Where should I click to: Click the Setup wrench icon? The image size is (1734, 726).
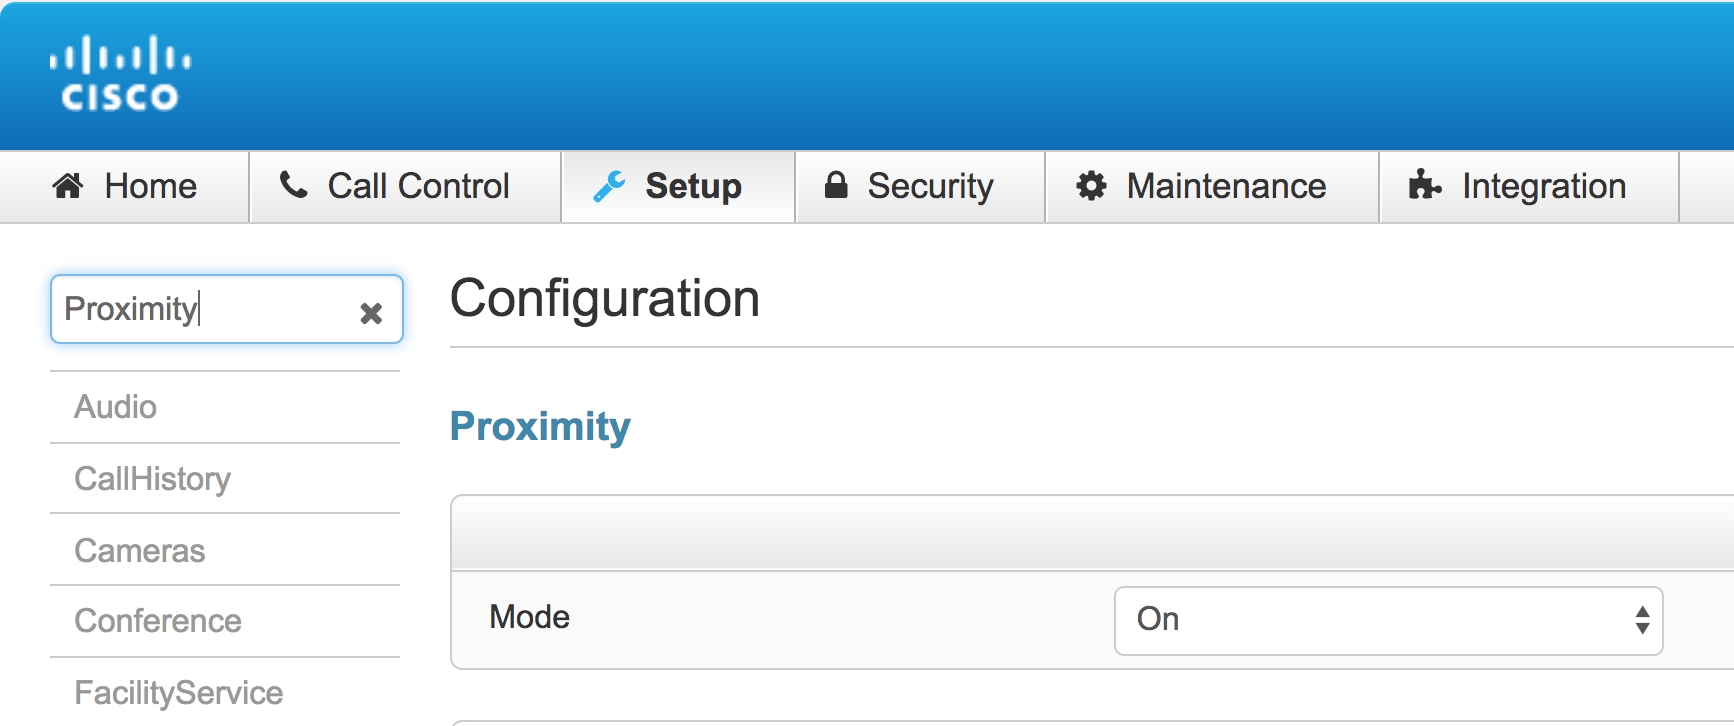609,186
